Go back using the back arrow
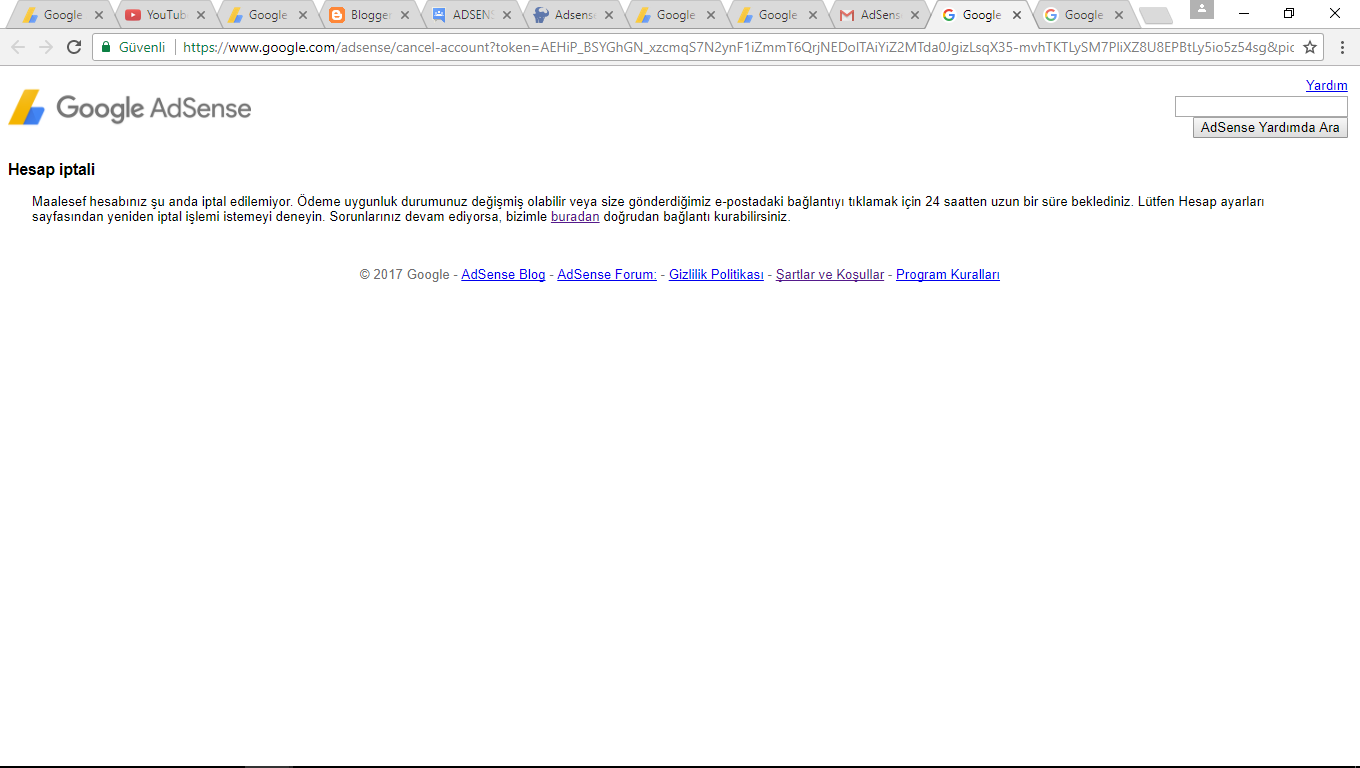Image resolution: width=1360 pixels, height=768 pixels. 18,47
